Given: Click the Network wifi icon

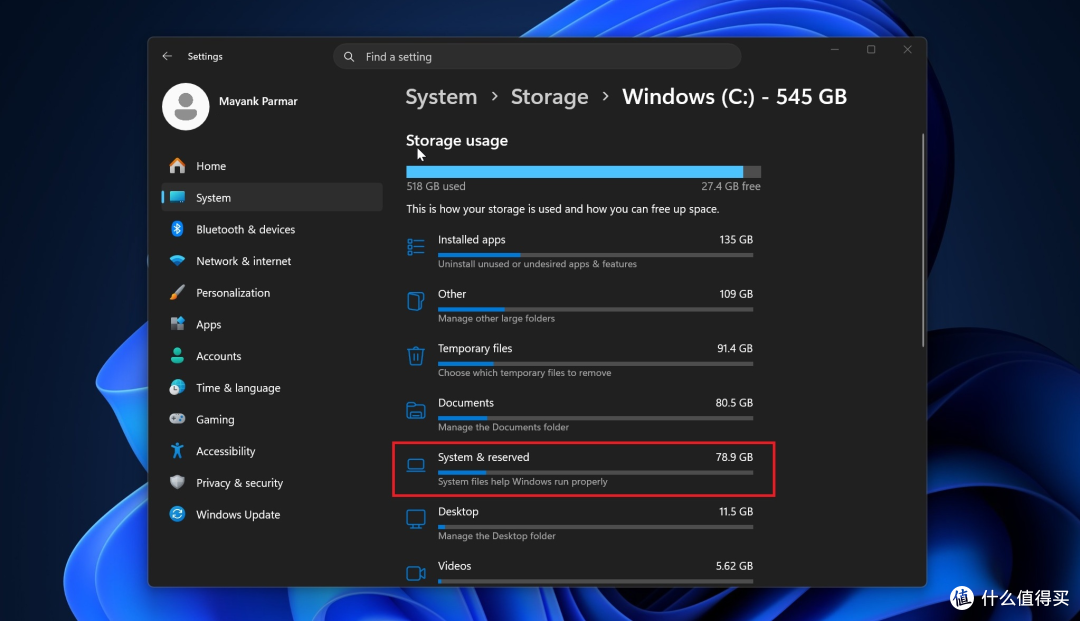Looking at the screenshot, I should pos(177,261).
